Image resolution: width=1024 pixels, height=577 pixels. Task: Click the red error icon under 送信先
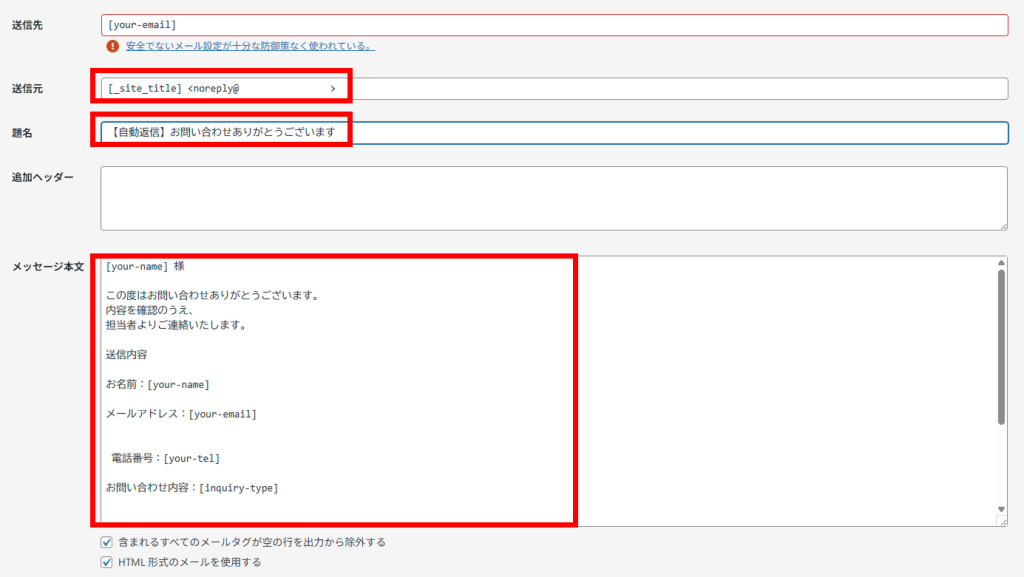pos(113,46)
